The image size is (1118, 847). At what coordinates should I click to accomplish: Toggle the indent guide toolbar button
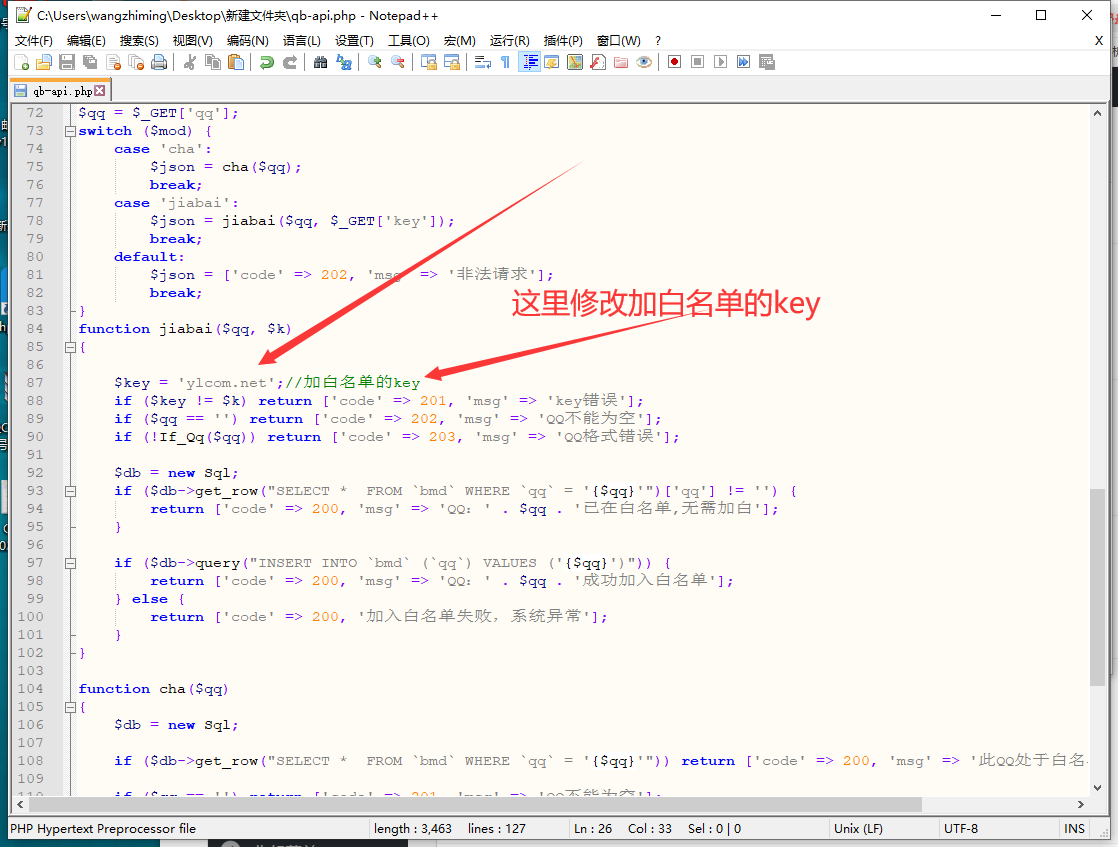click(x=529, y=63)
